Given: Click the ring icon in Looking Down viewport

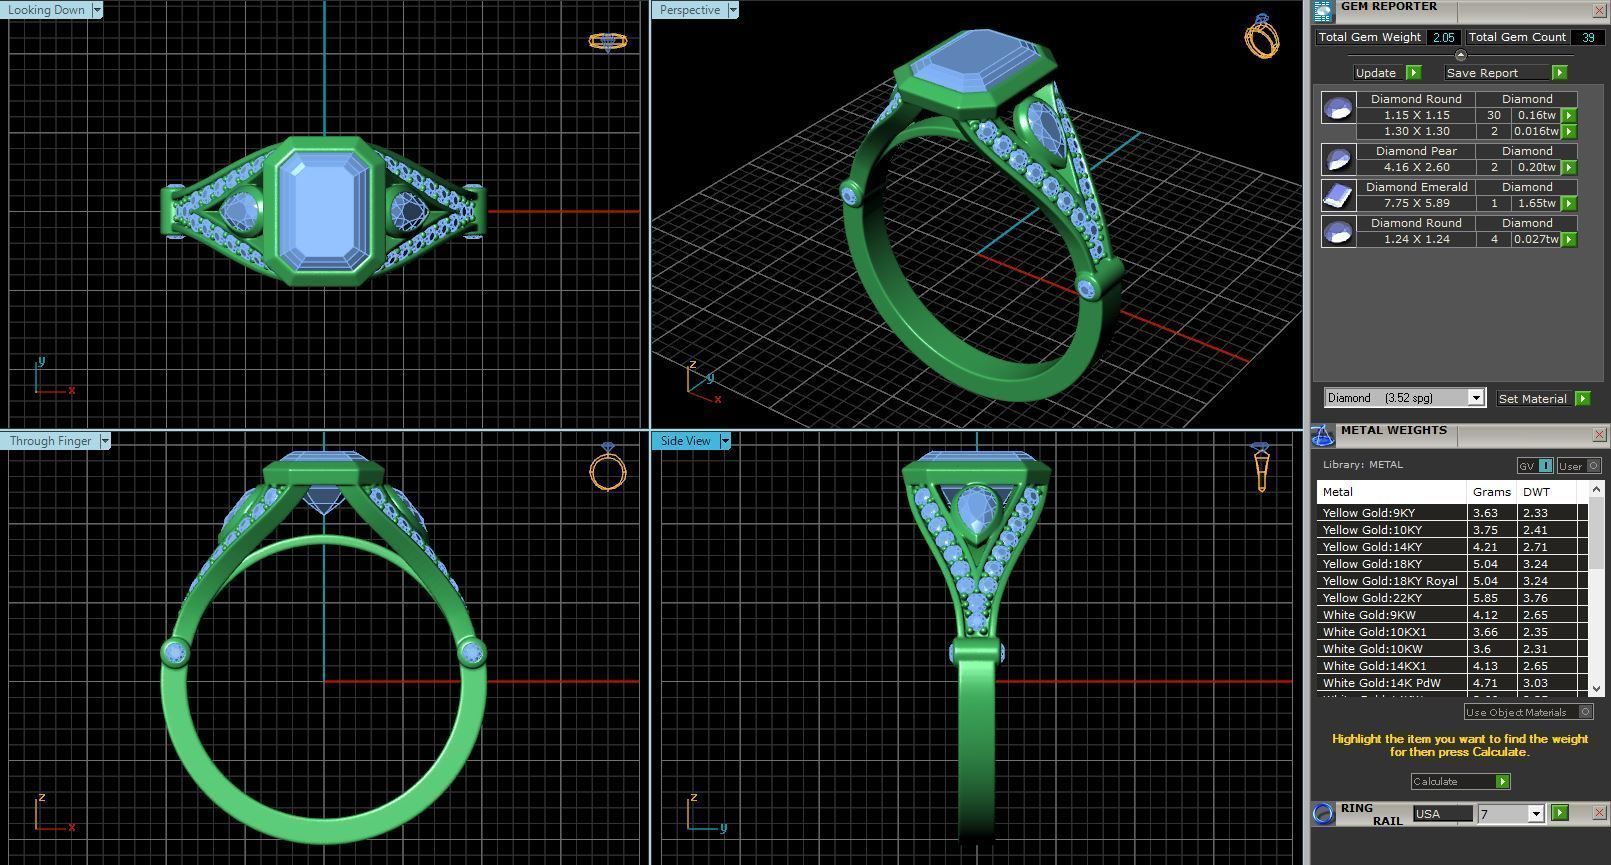Looking at the screenshot, I should (608, 41).
